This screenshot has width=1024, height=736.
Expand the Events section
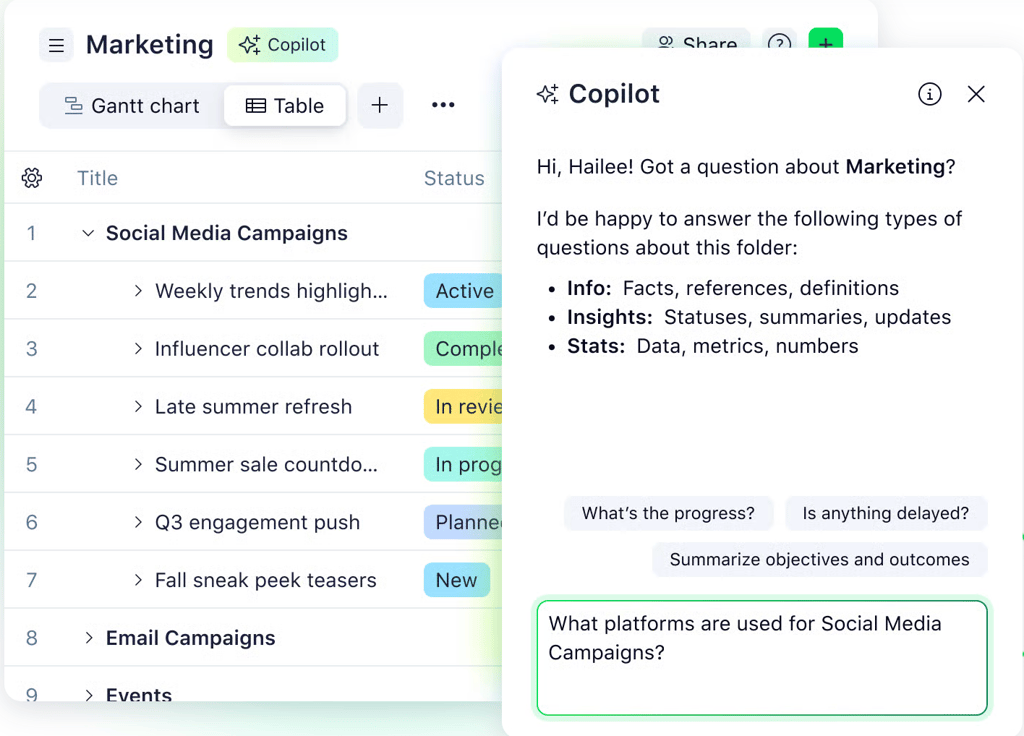(x=88, y=695)
